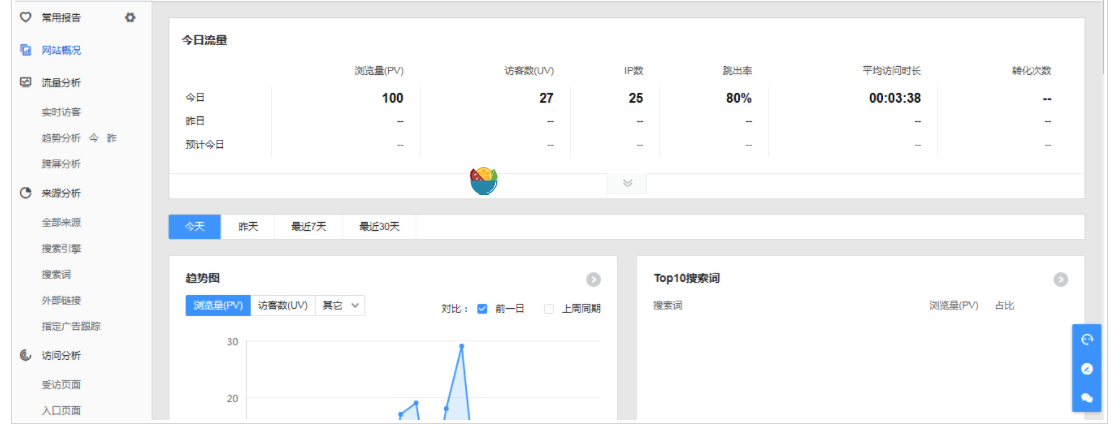Screen dimensions: 1120x424
Task: Toggle the 前一日 comparison checkbox
Action: tap(481, 308)
